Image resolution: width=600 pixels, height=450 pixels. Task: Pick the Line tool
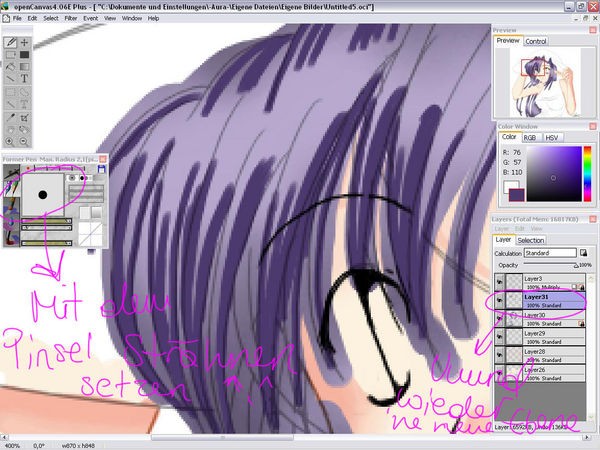(x=10, y=79)
